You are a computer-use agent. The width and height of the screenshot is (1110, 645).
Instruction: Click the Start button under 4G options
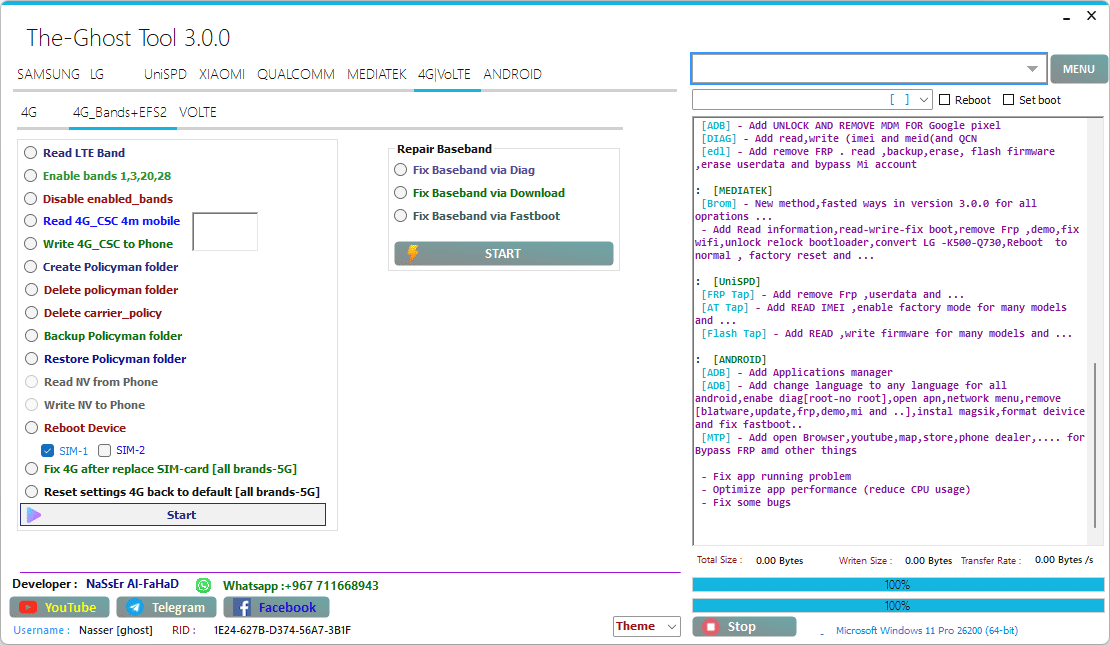pyautogui.click(x=173, y=515)
